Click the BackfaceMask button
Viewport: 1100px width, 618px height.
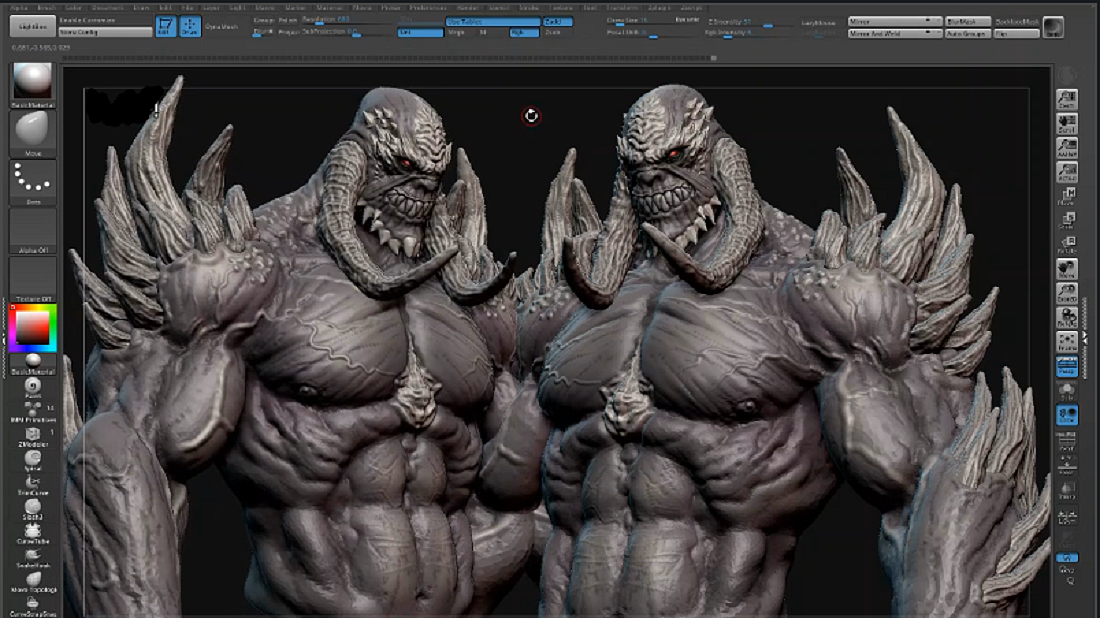pos(1017,22)
